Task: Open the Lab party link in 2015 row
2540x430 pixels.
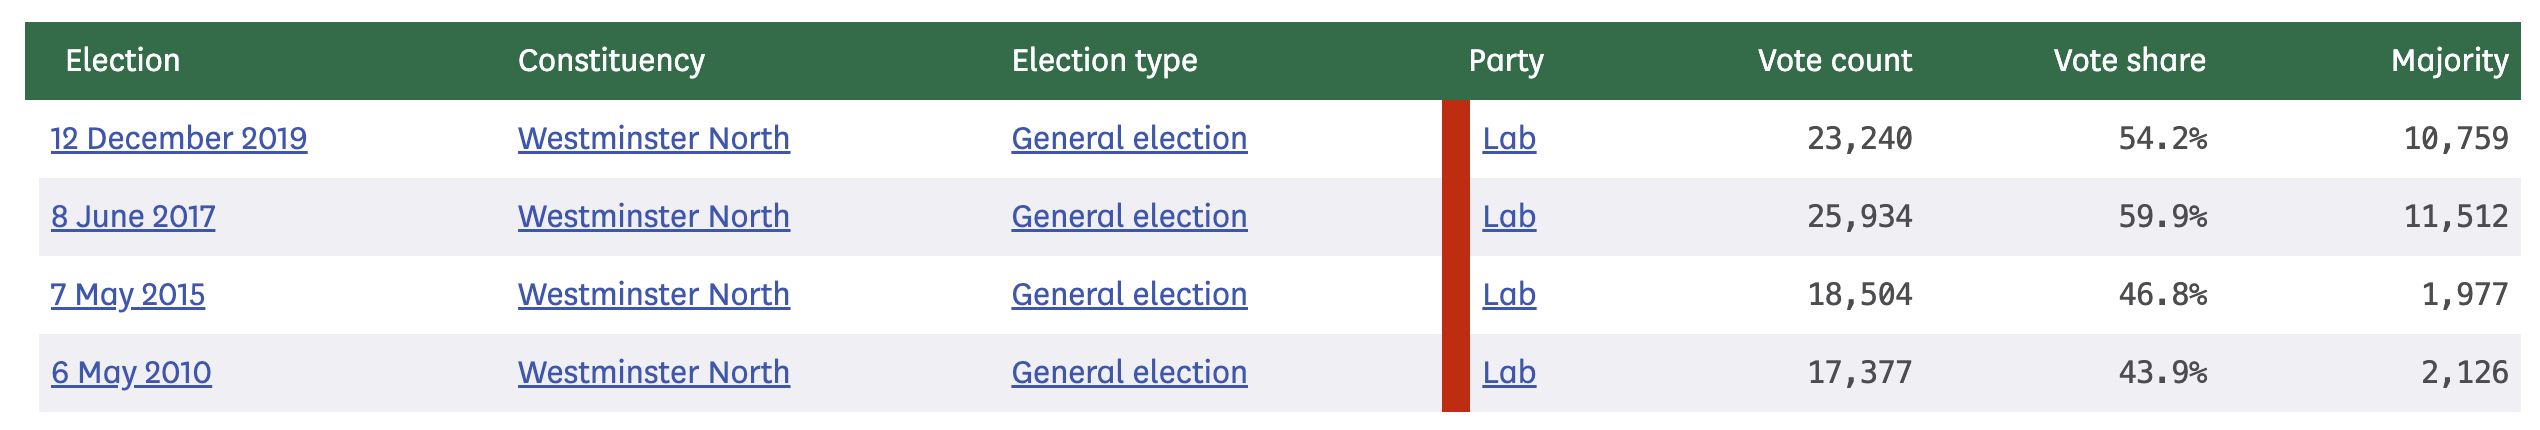Action: pos(1508,294)
